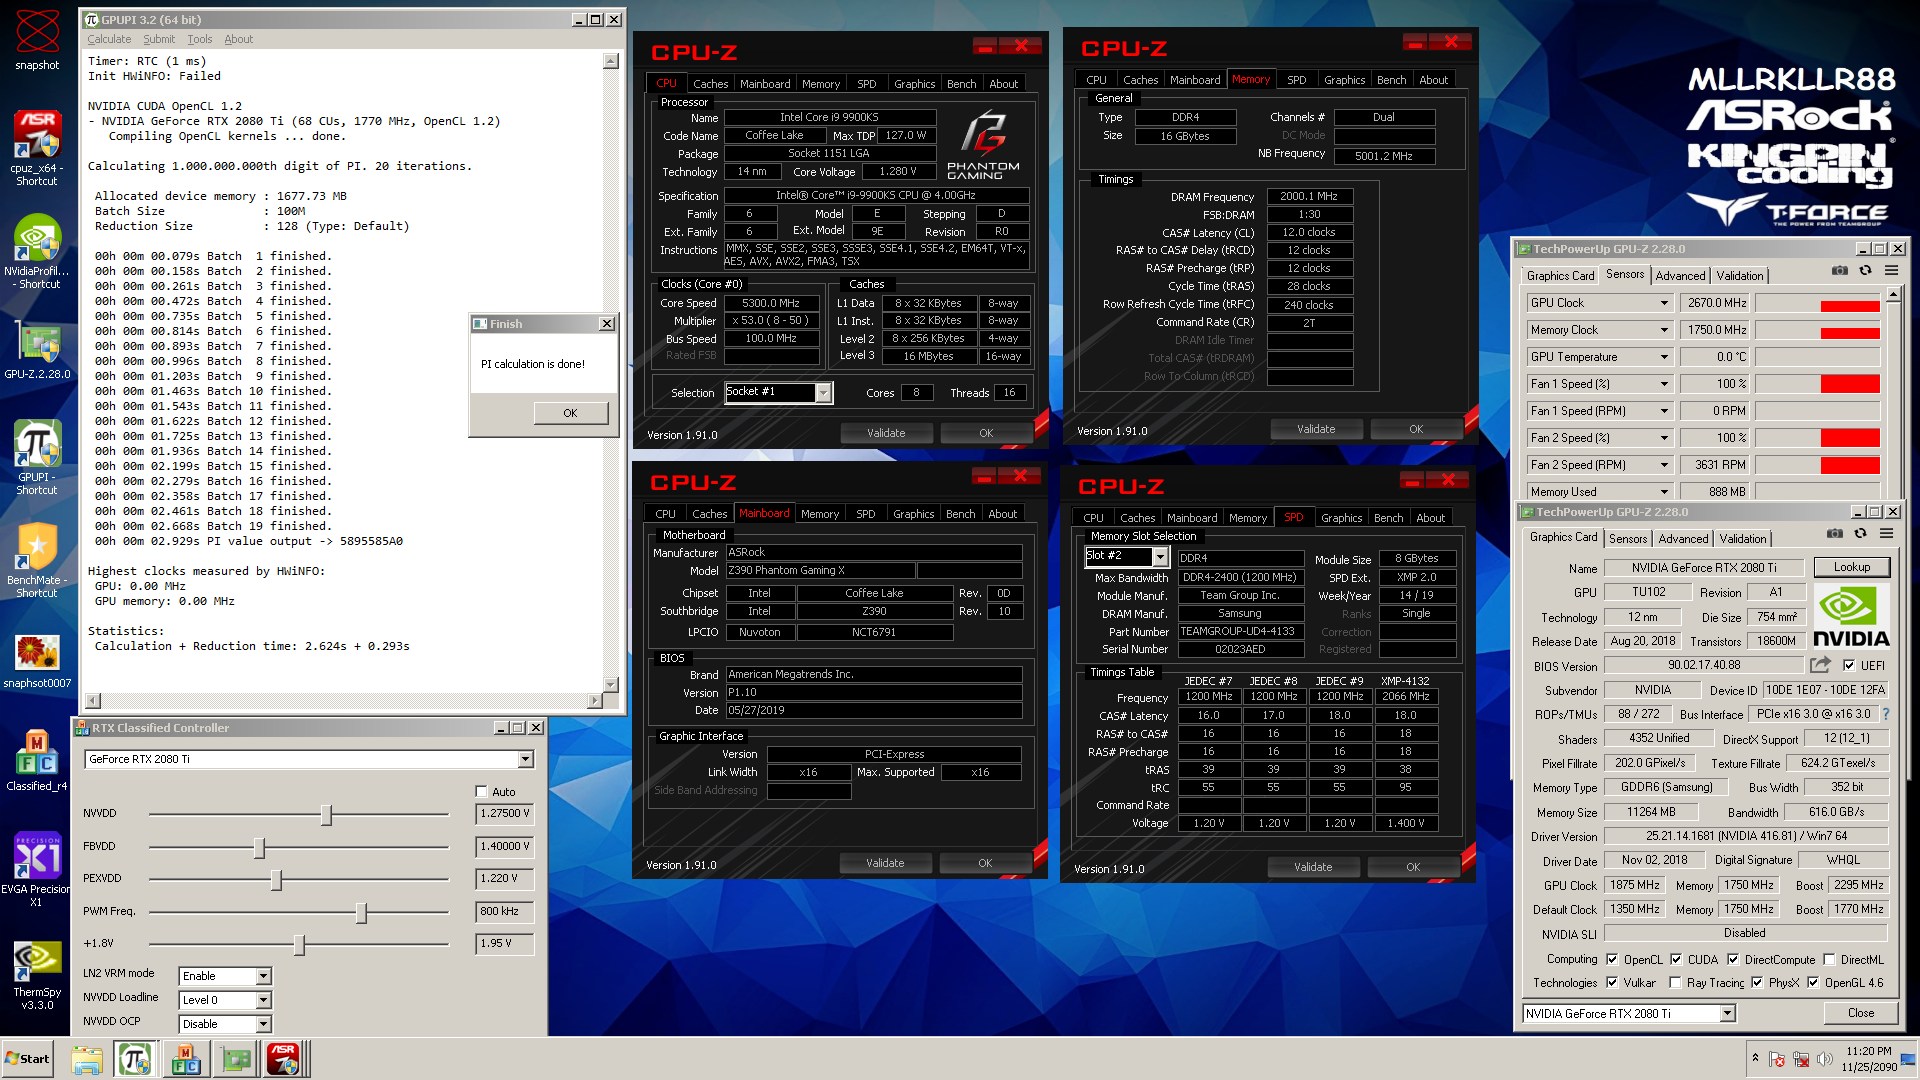Click the Close button in GPU-Z
The height and width of the screenshot is (1080, 1920).
(1860, 1013)
